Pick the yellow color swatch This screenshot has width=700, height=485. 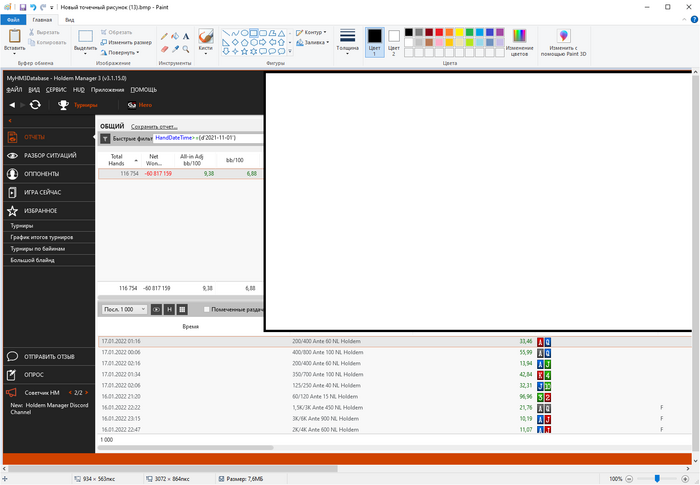point(459,32)
